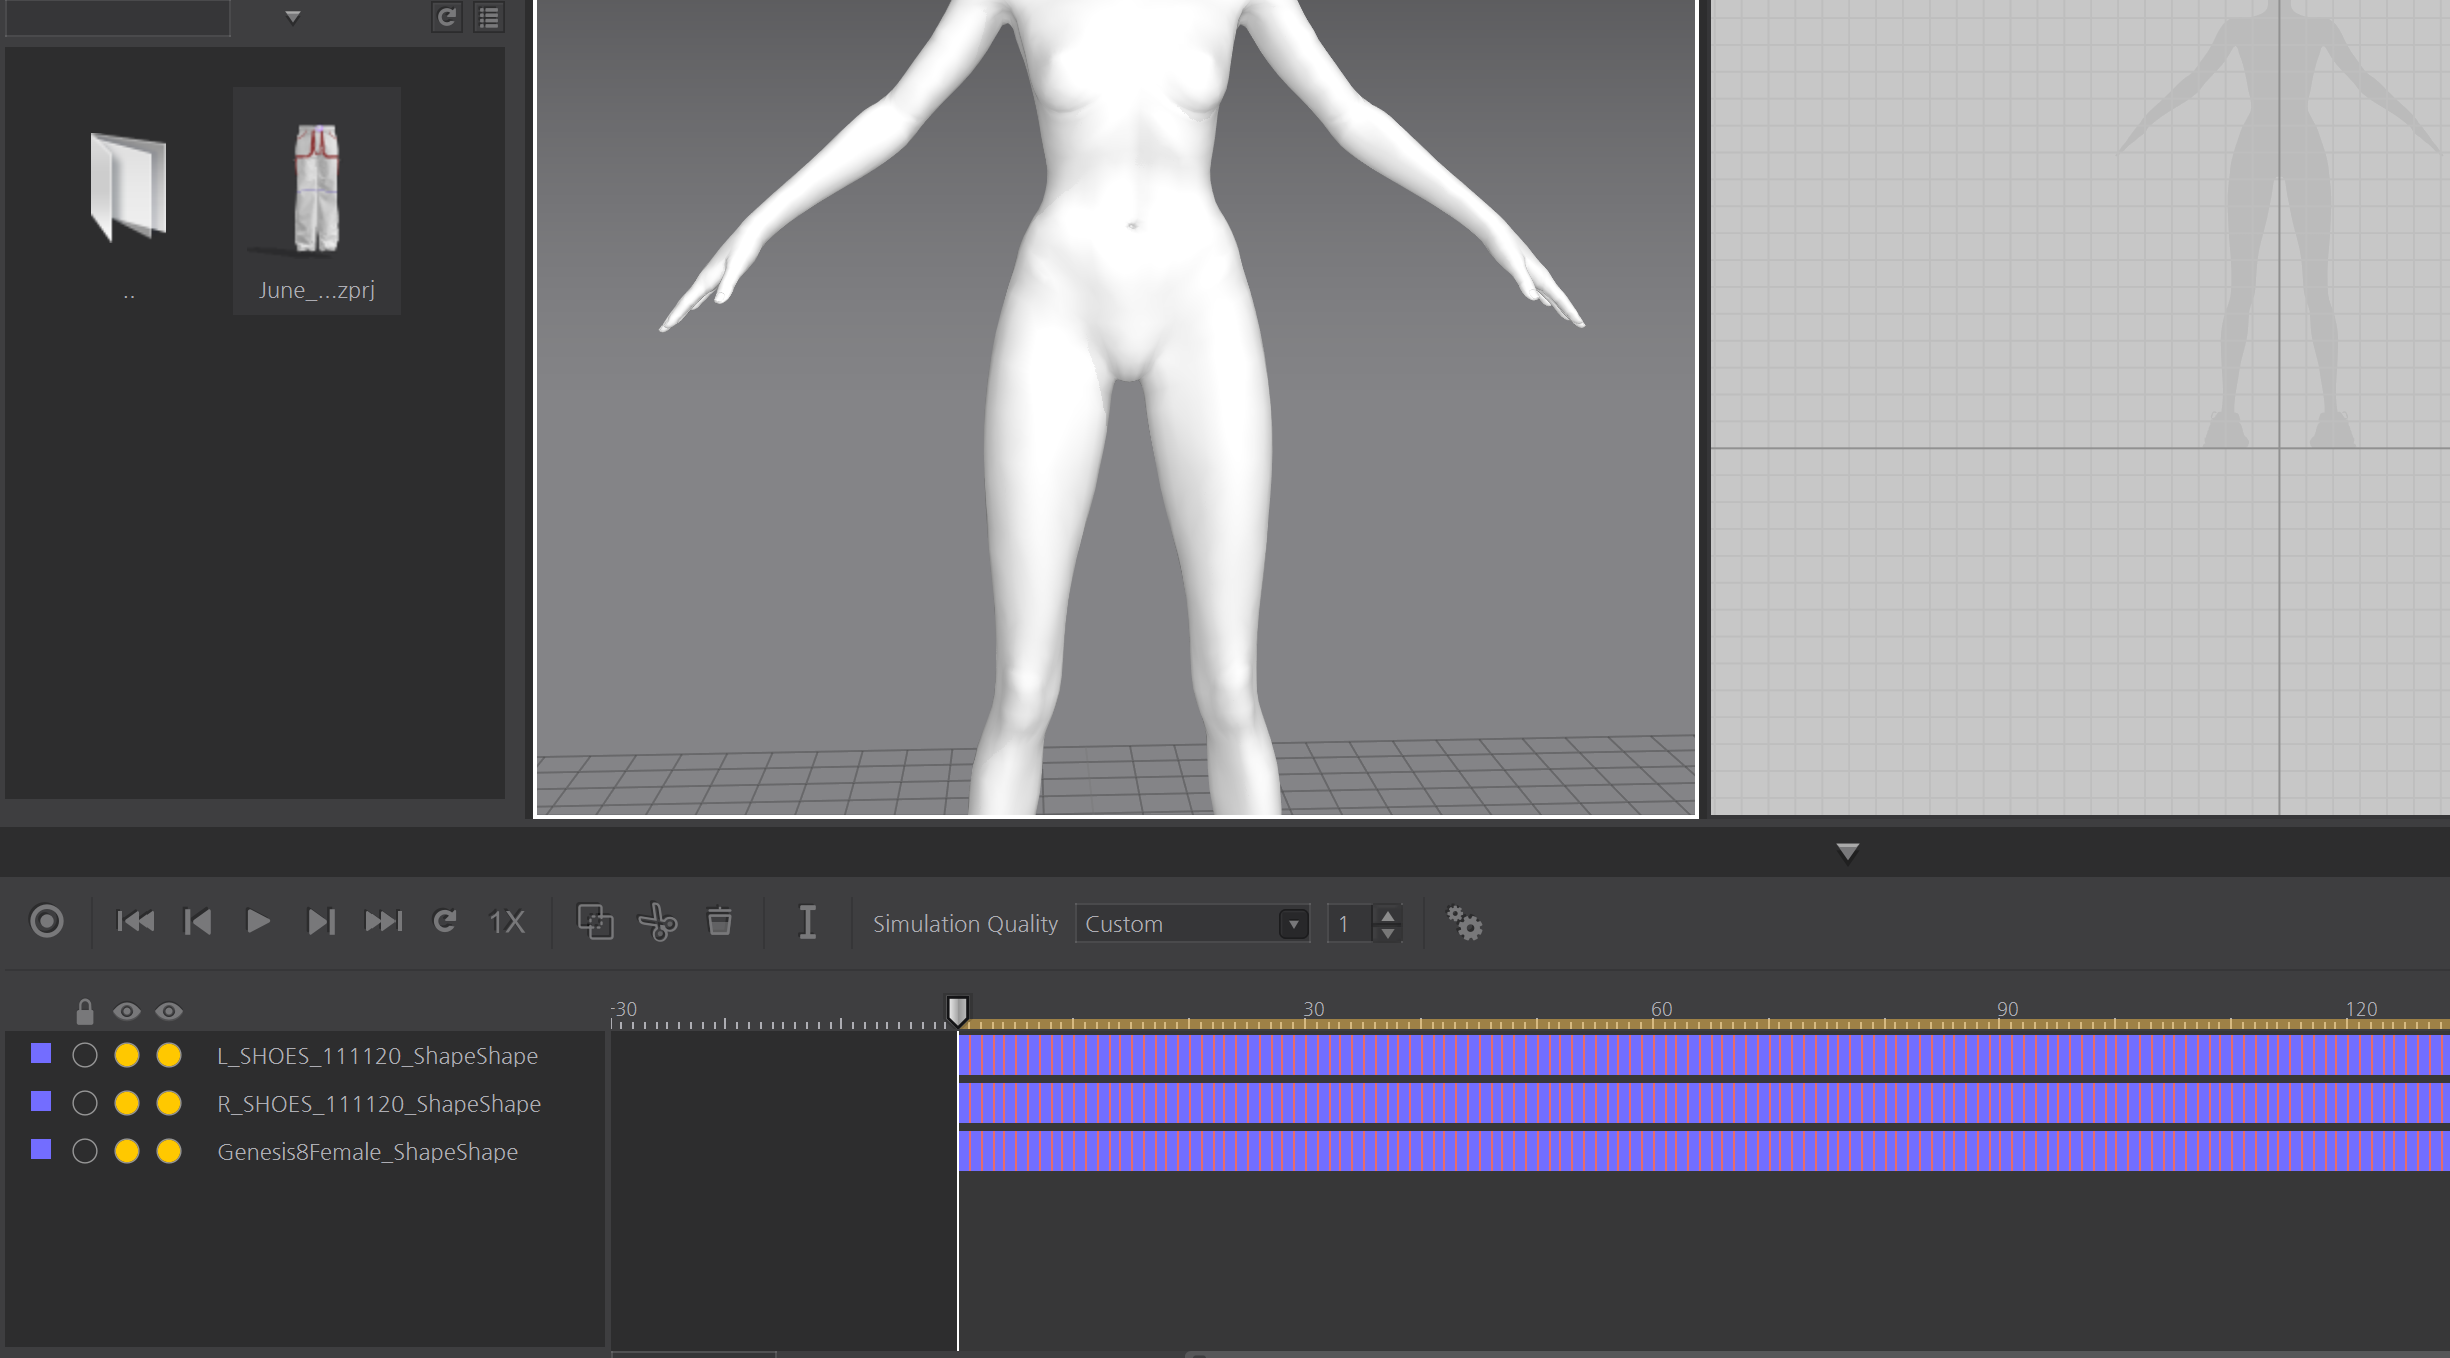Toggle the lock circle for R_SHOES
Screen dimensions: 2450x1358
click(x=85, y=1103)
